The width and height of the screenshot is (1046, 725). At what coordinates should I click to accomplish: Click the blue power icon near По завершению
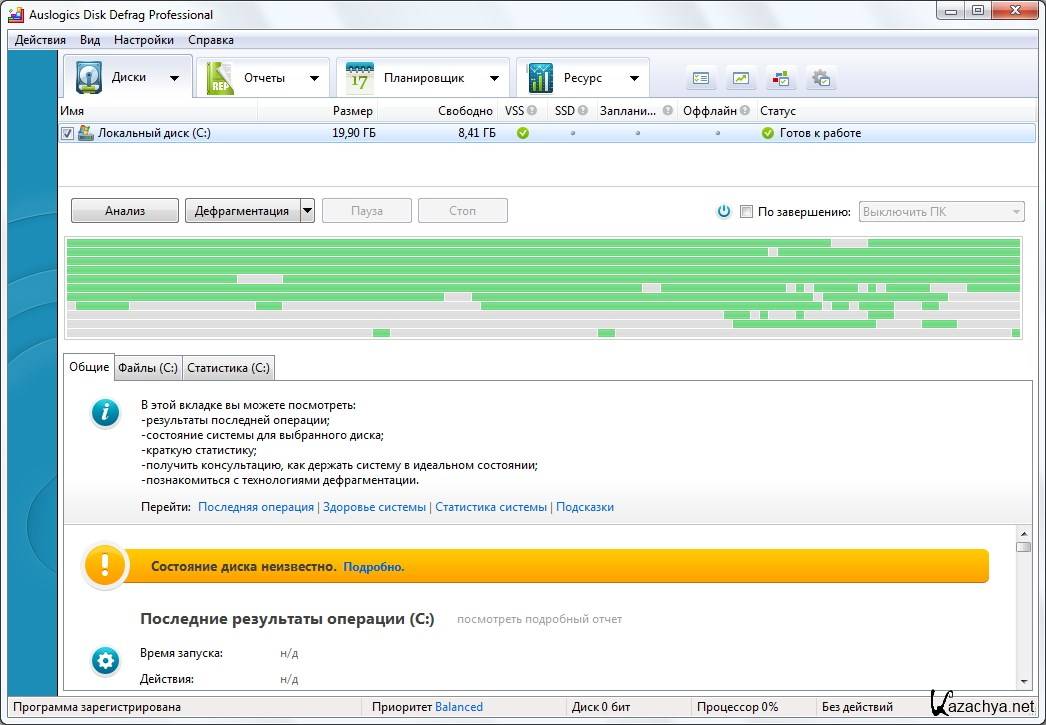[x=724, y=212]
